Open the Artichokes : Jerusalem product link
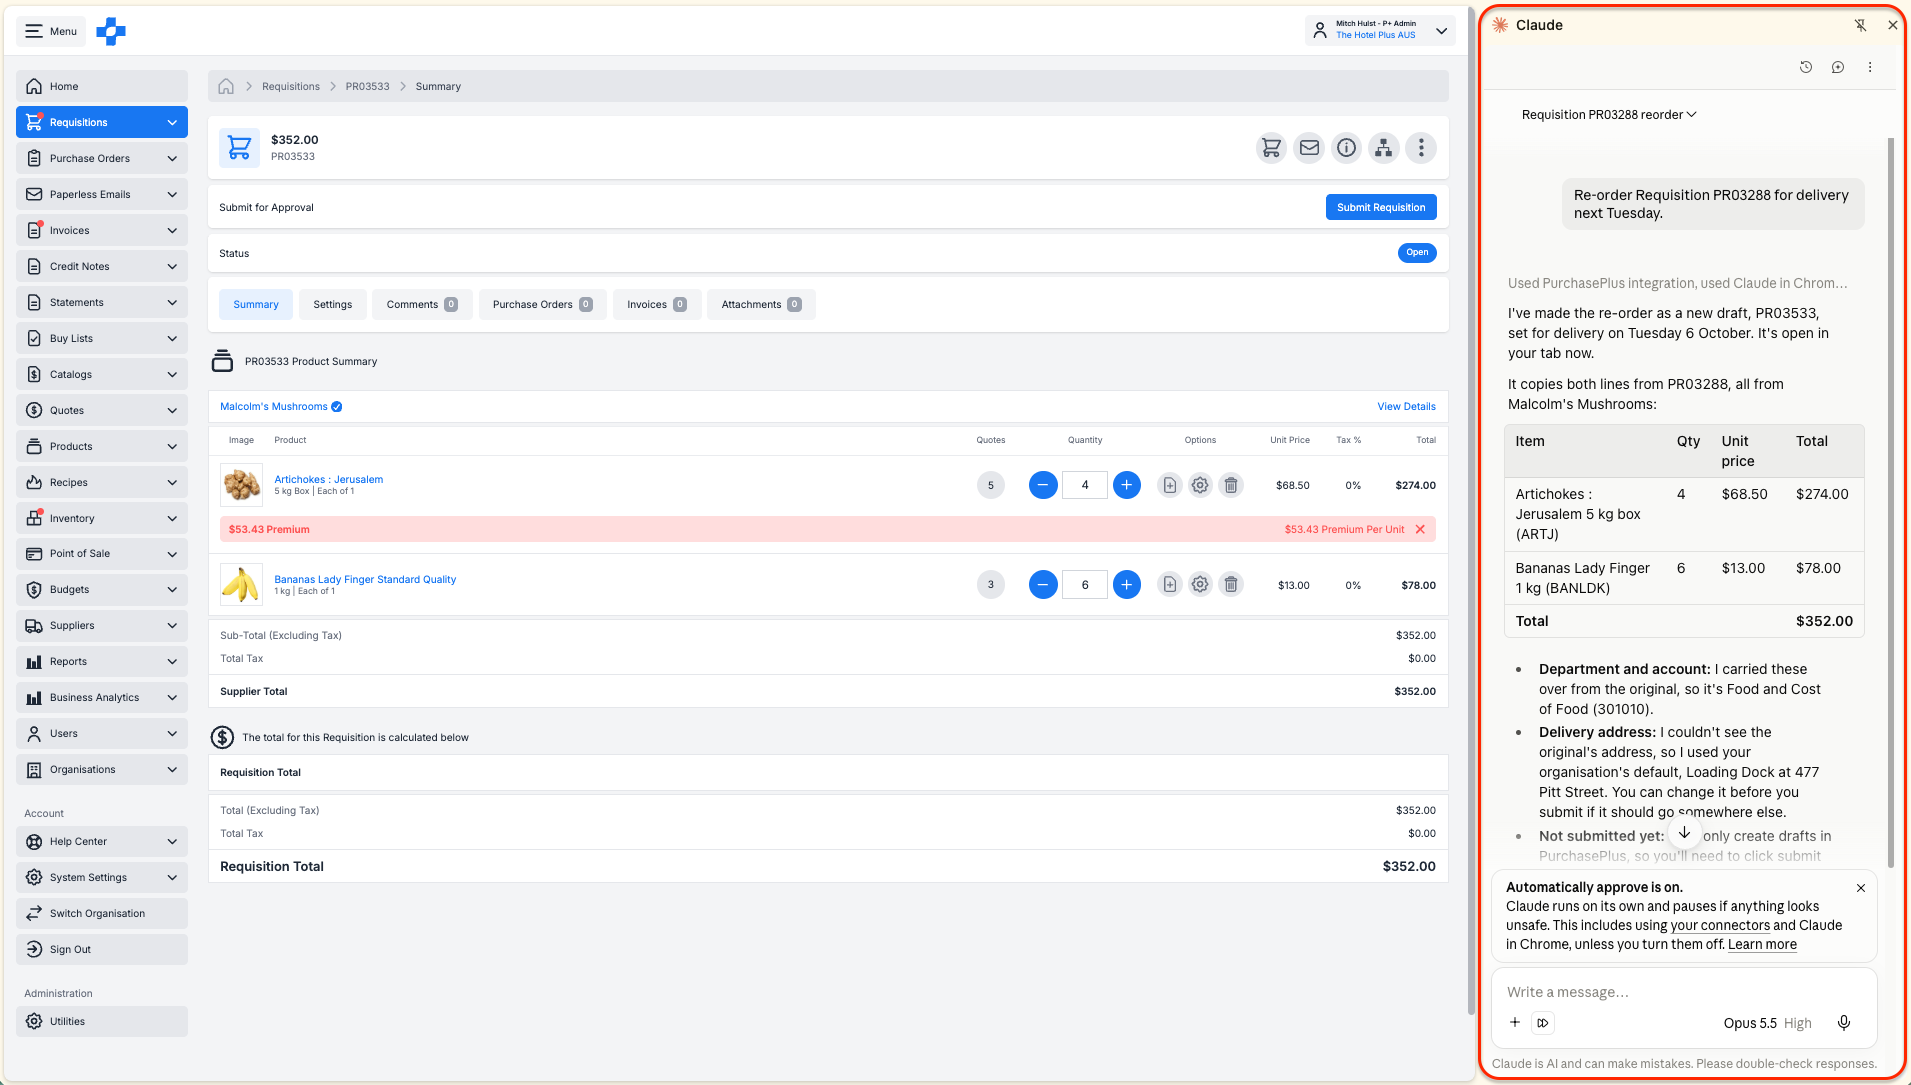 click(329, 479)
